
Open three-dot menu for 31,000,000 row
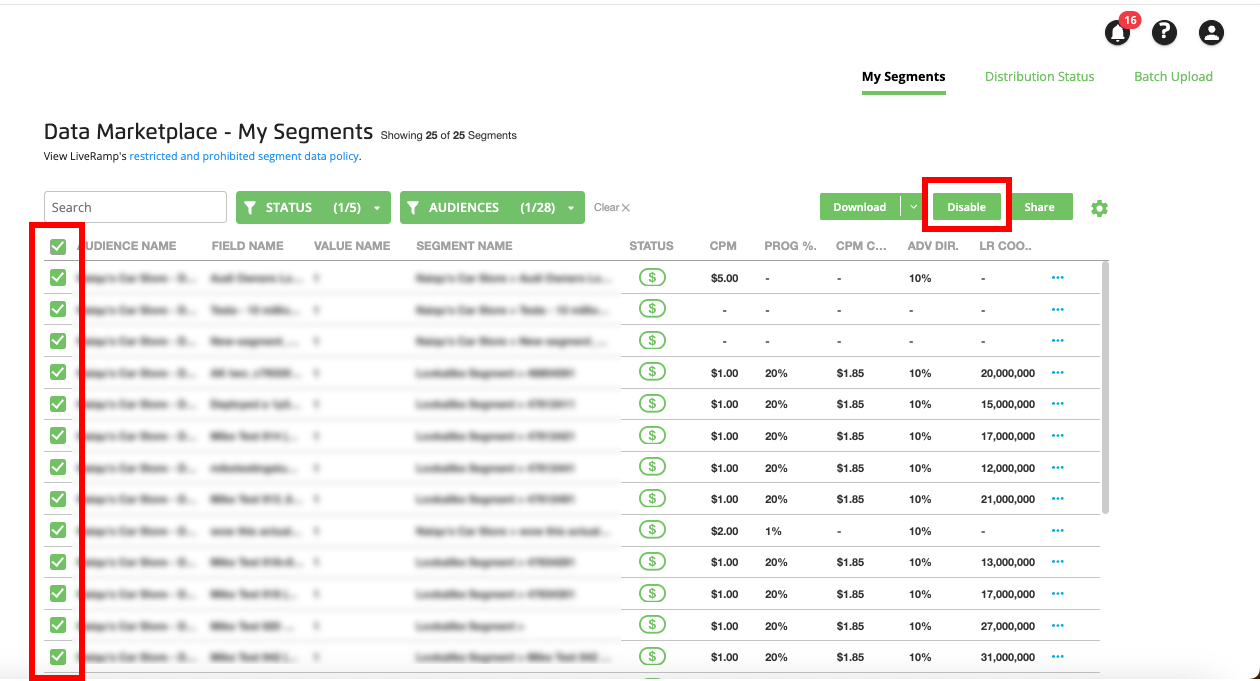(x=1058, y=657)
